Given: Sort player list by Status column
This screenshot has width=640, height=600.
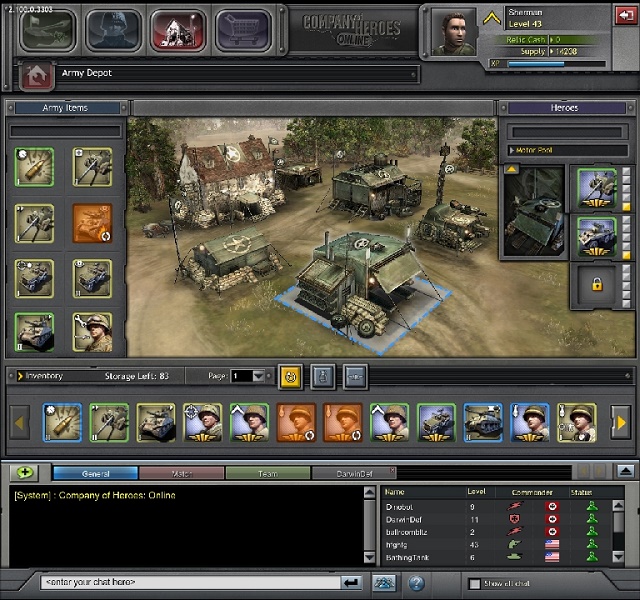Looking at the screenshot, I should pyautogui.click(x=581, y=492).
